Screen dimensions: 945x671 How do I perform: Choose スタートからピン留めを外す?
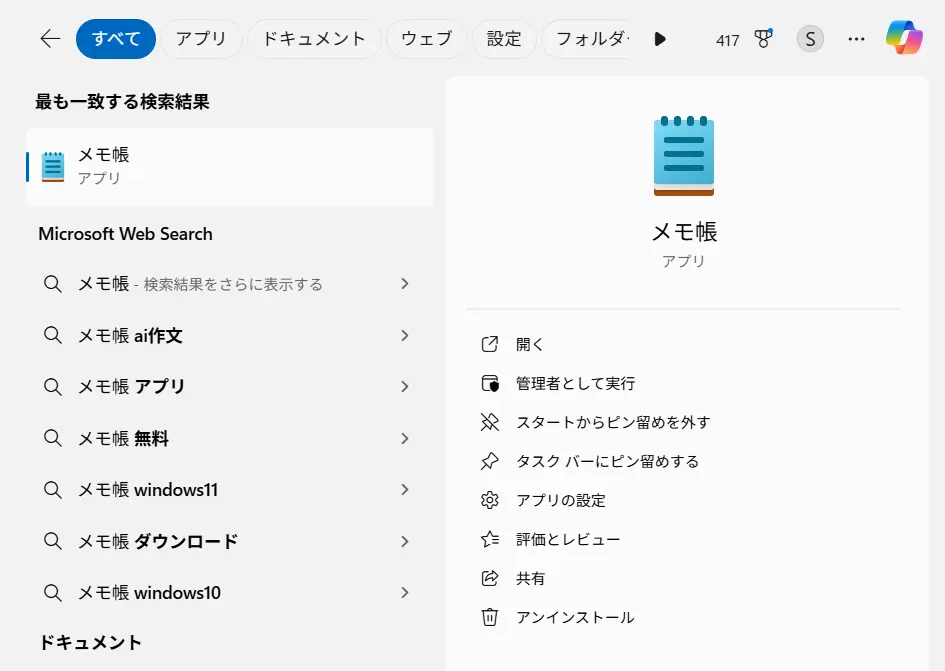point(614,422)
